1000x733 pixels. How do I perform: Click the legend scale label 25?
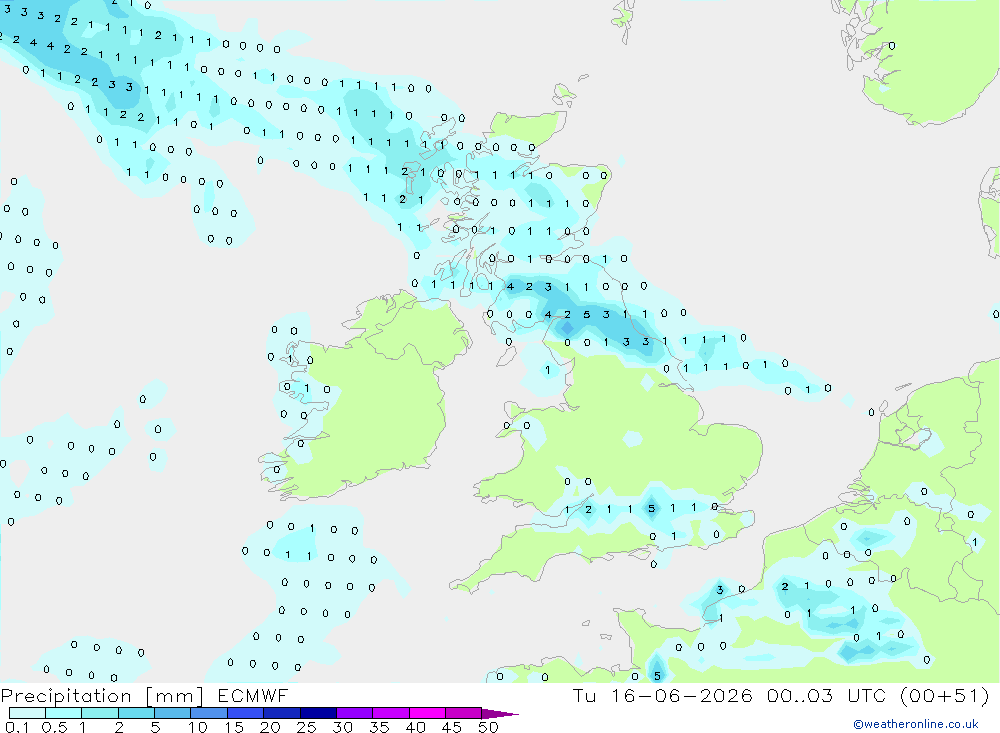(x=306, y=727)
